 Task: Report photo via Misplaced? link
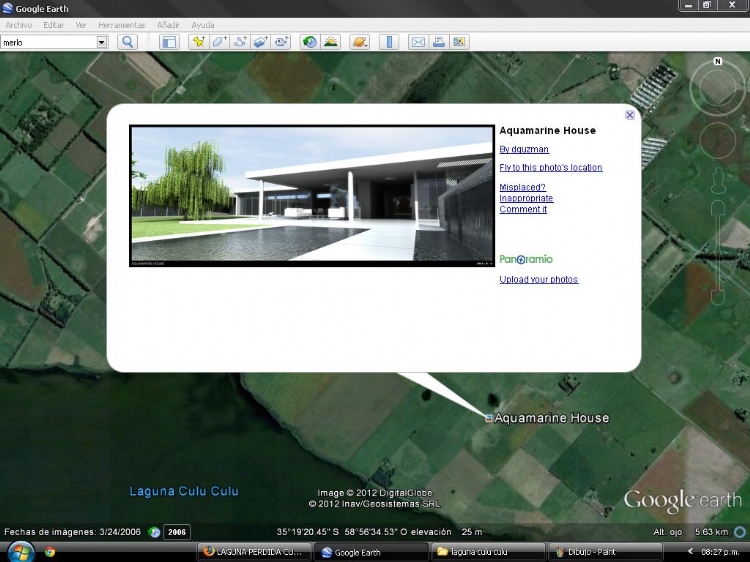522,187
